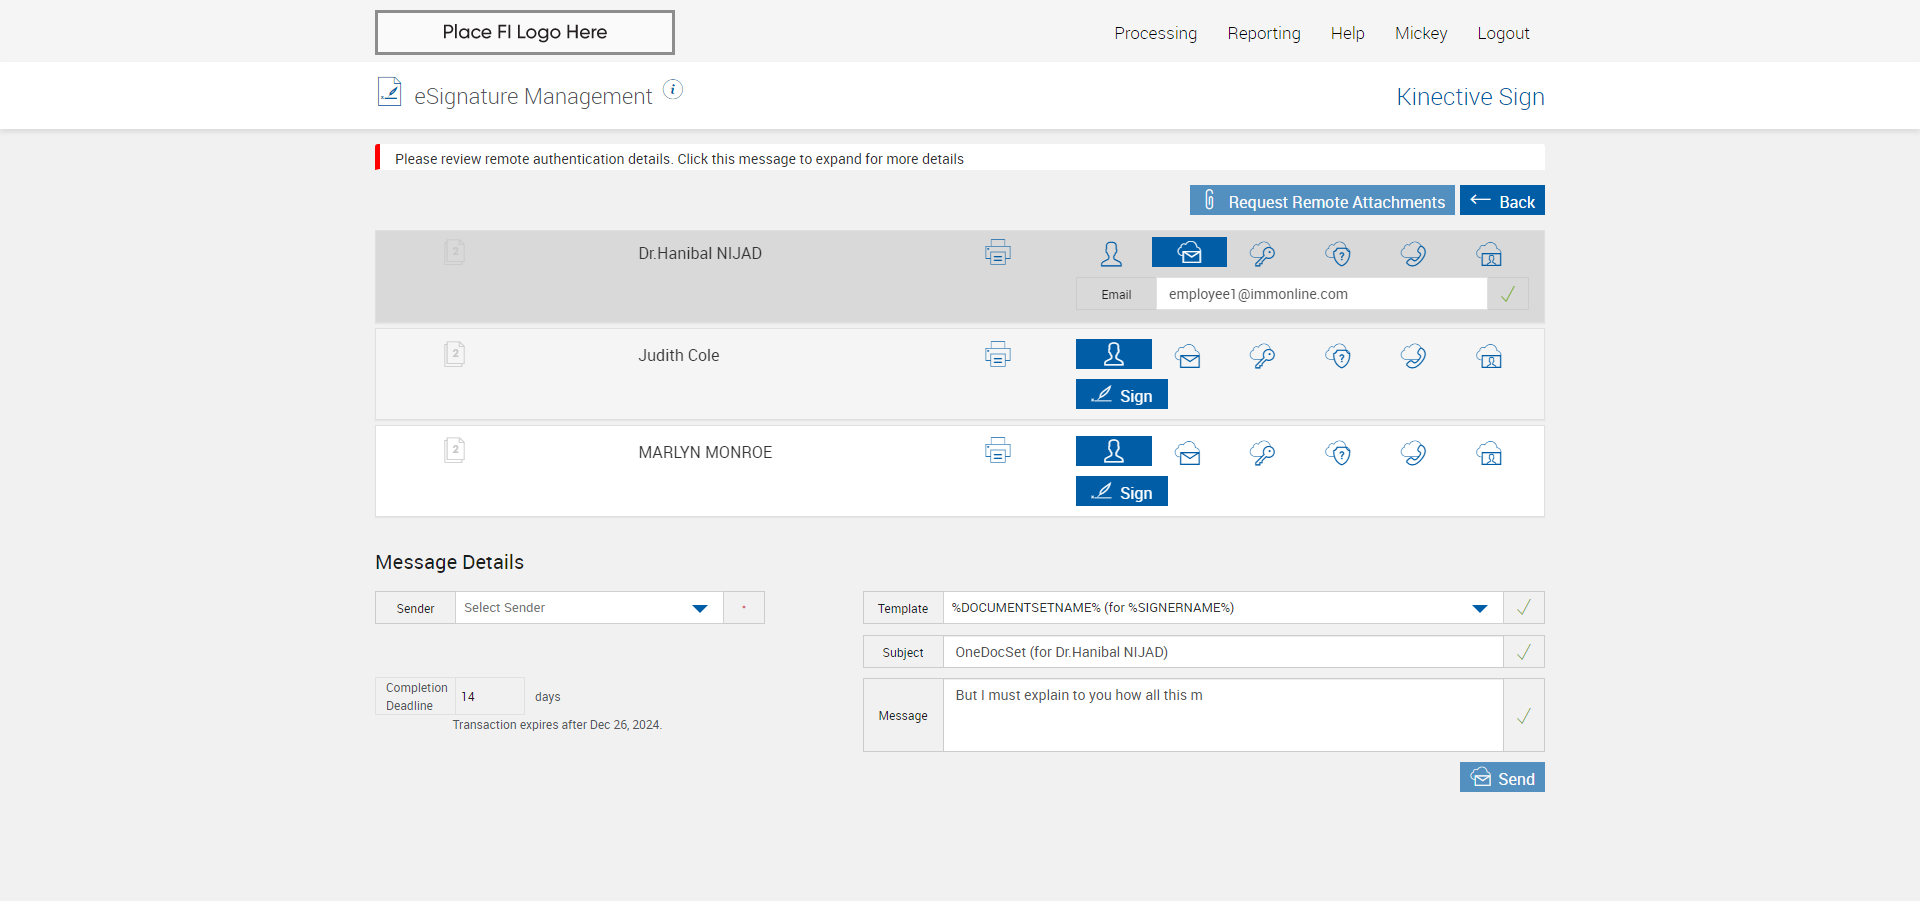Click the print icon for Dr.Hanibal NIJAD

[x=997, y=253]
